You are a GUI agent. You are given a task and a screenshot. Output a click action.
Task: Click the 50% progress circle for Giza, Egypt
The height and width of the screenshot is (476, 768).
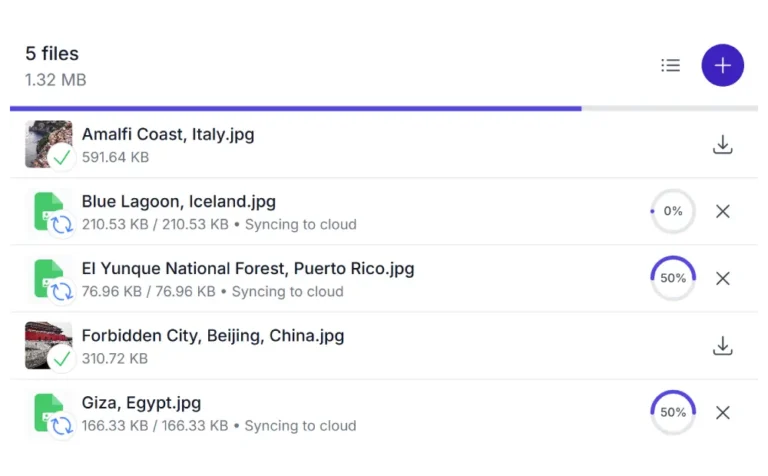pyautogui.click(x=673, y=412)
